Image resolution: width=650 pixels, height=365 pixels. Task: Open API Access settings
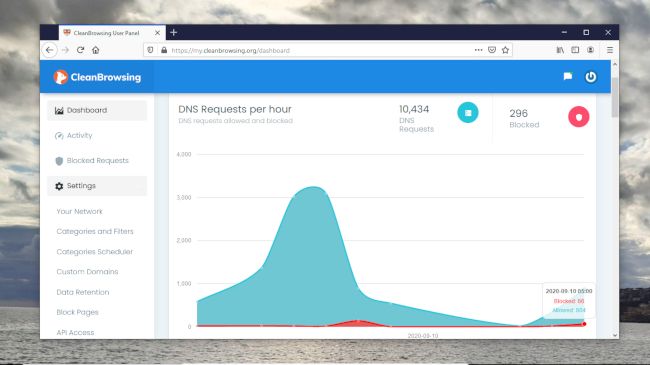pos(75,333)
